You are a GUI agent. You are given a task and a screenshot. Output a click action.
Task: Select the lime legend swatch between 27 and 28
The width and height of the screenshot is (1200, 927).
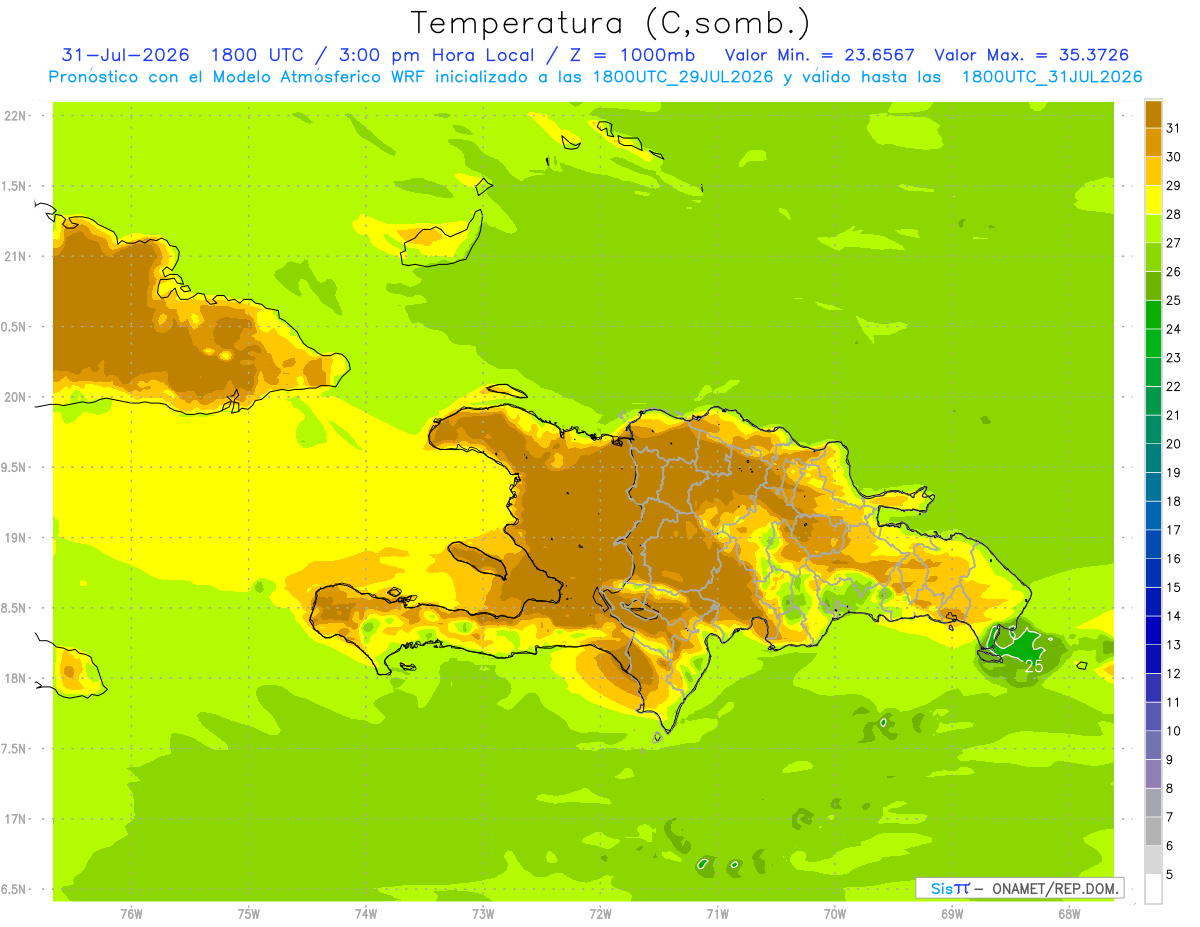[x=1153, y=229]
